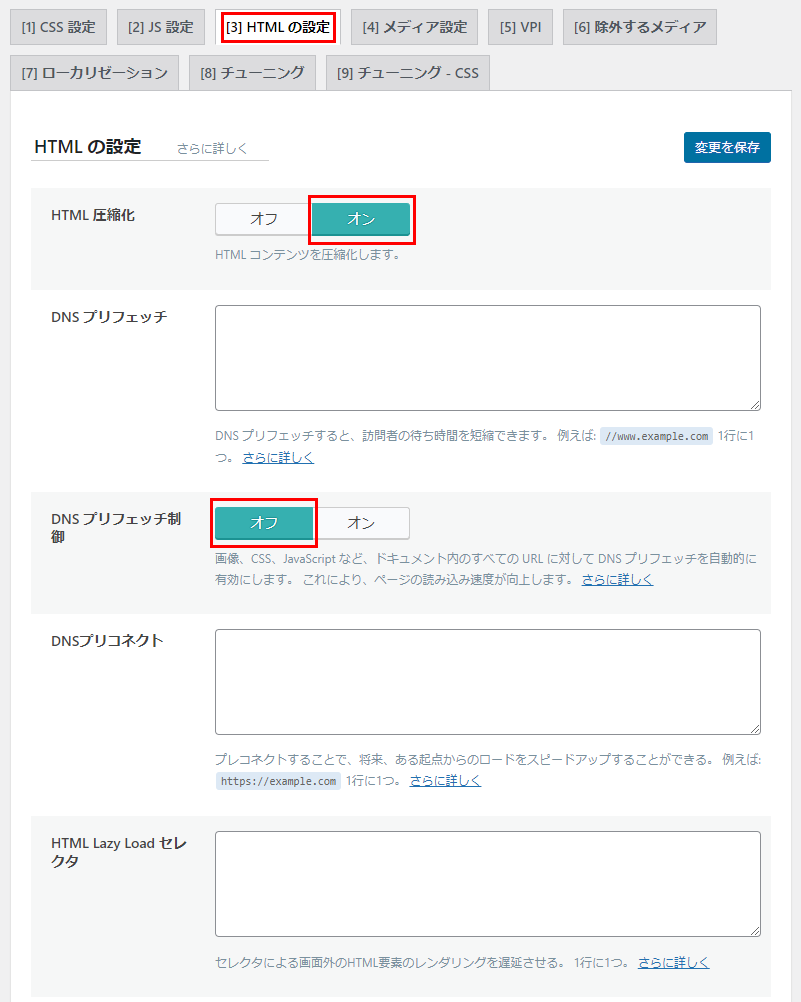Open さらに詳しく link under DNS プリフェッチ制御
801x1002 pixels.
[617, 579]
